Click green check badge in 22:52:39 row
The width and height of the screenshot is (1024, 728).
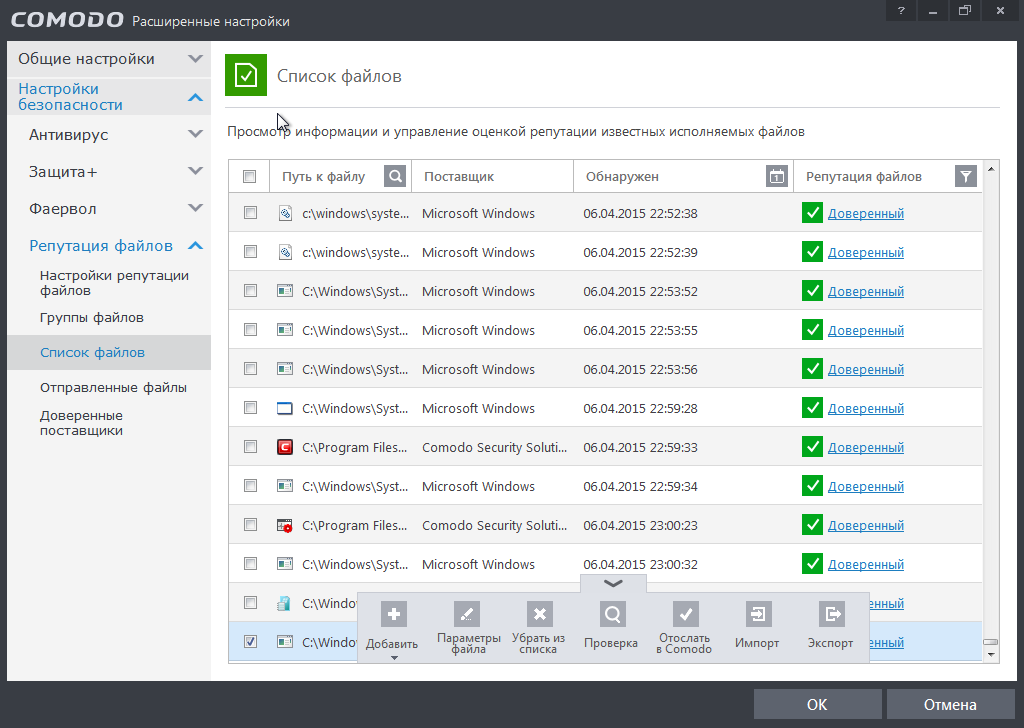812,252
